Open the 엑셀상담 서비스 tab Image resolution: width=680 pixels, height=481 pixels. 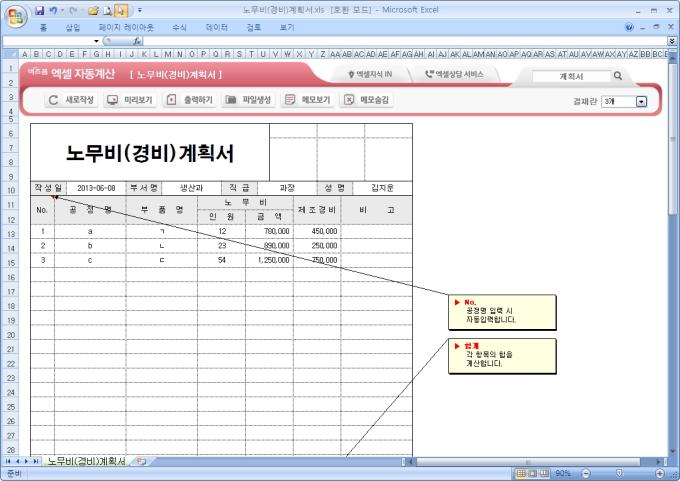[x=454, y=74]
